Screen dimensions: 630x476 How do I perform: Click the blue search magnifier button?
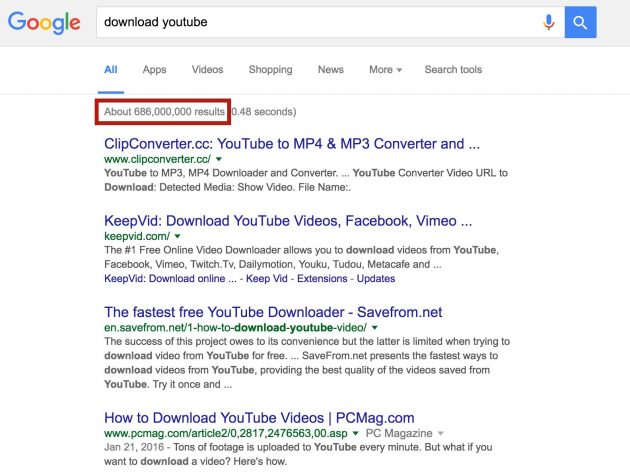pyautogui.click(x=580, y=22)
